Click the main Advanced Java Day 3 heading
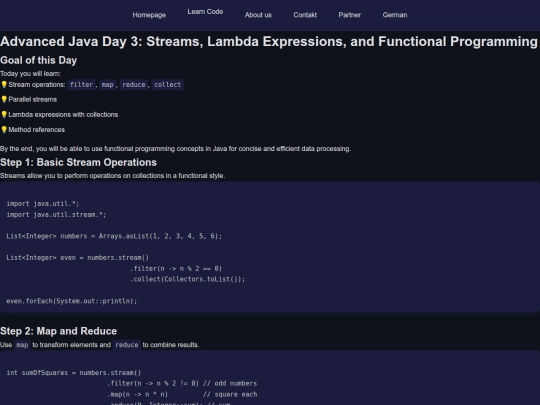Image resolution: width=540 pixels, height=405 pixels. (269, 41)
